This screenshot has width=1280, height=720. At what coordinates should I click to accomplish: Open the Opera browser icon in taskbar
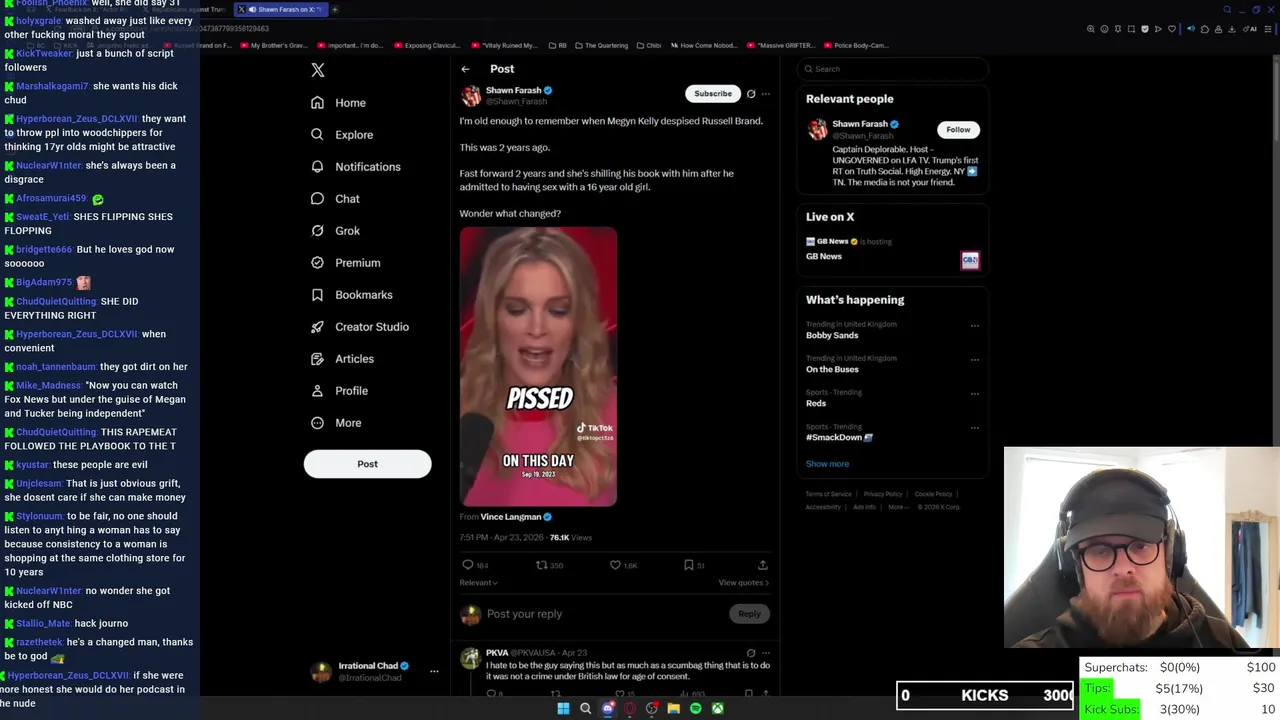[629, 709]
